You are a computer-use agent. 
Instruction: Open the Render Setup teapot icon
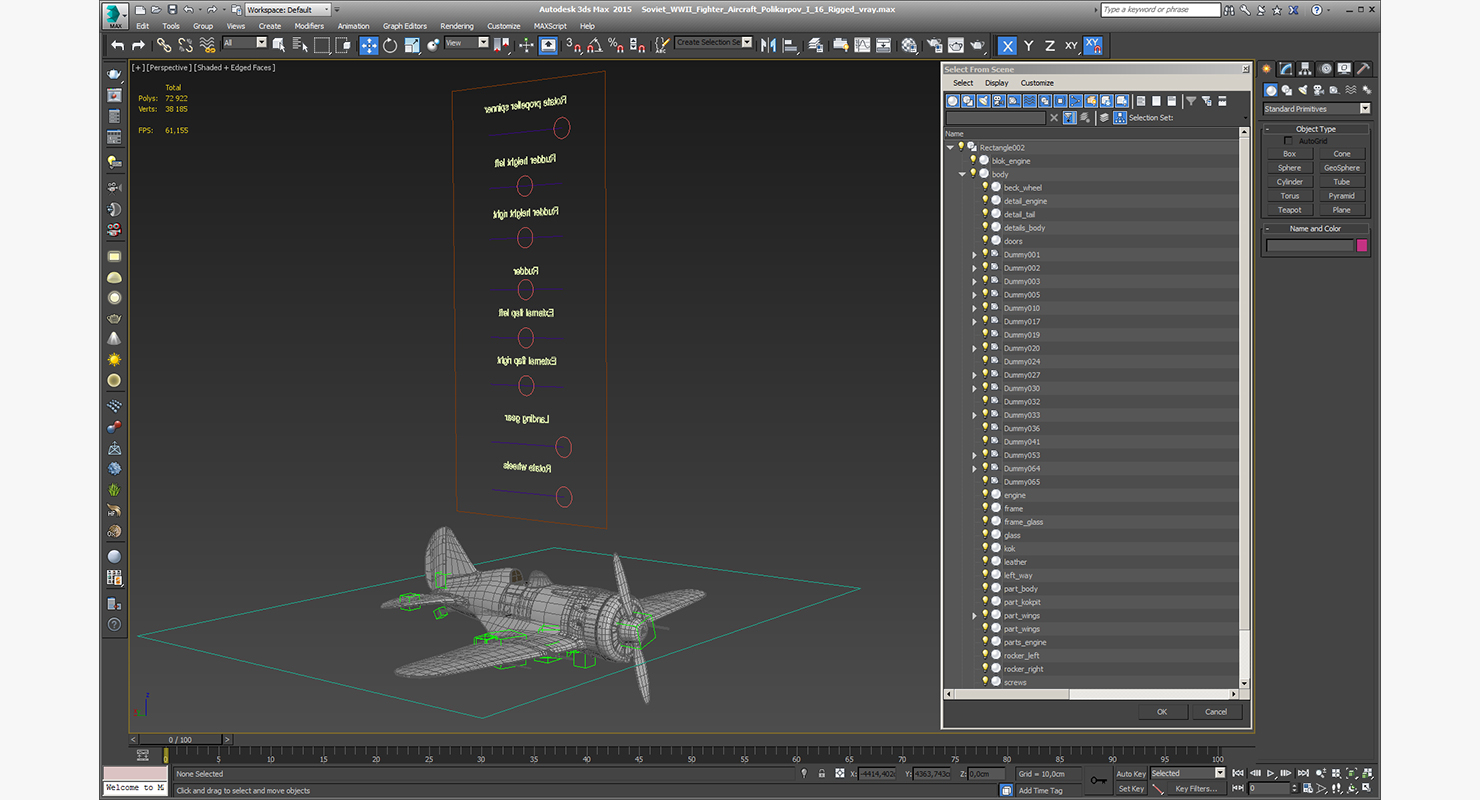933,45
